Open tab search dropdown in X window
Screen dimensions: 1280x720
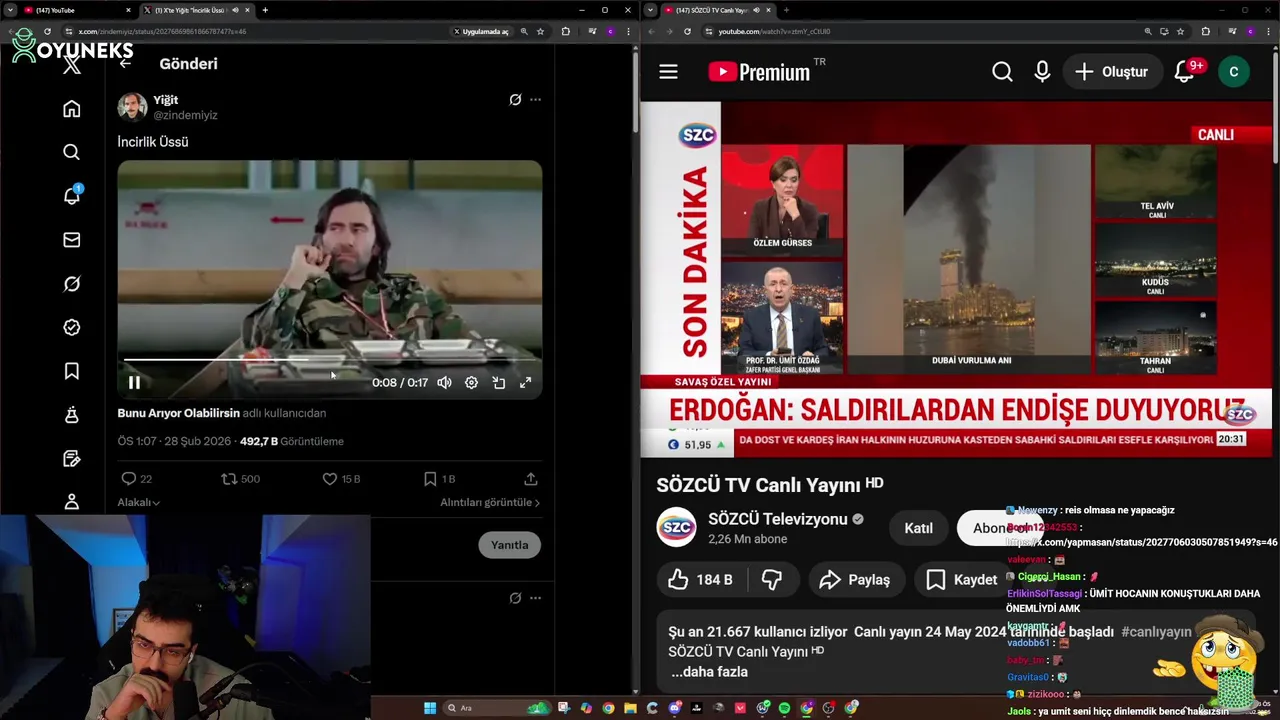point(10,10)
